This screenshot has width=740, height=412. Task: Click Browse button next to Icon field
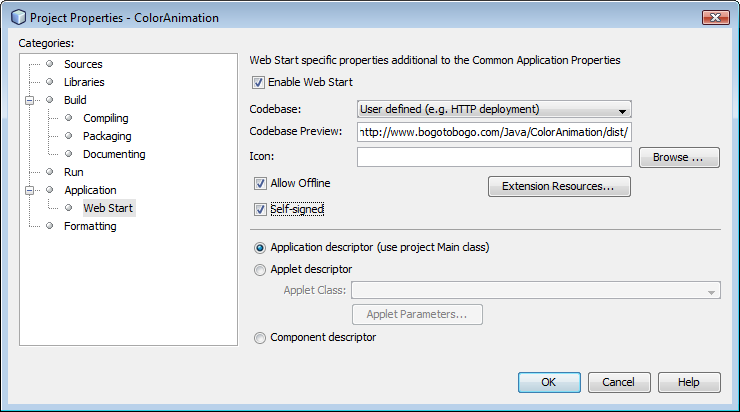click(x=679, y=157)
